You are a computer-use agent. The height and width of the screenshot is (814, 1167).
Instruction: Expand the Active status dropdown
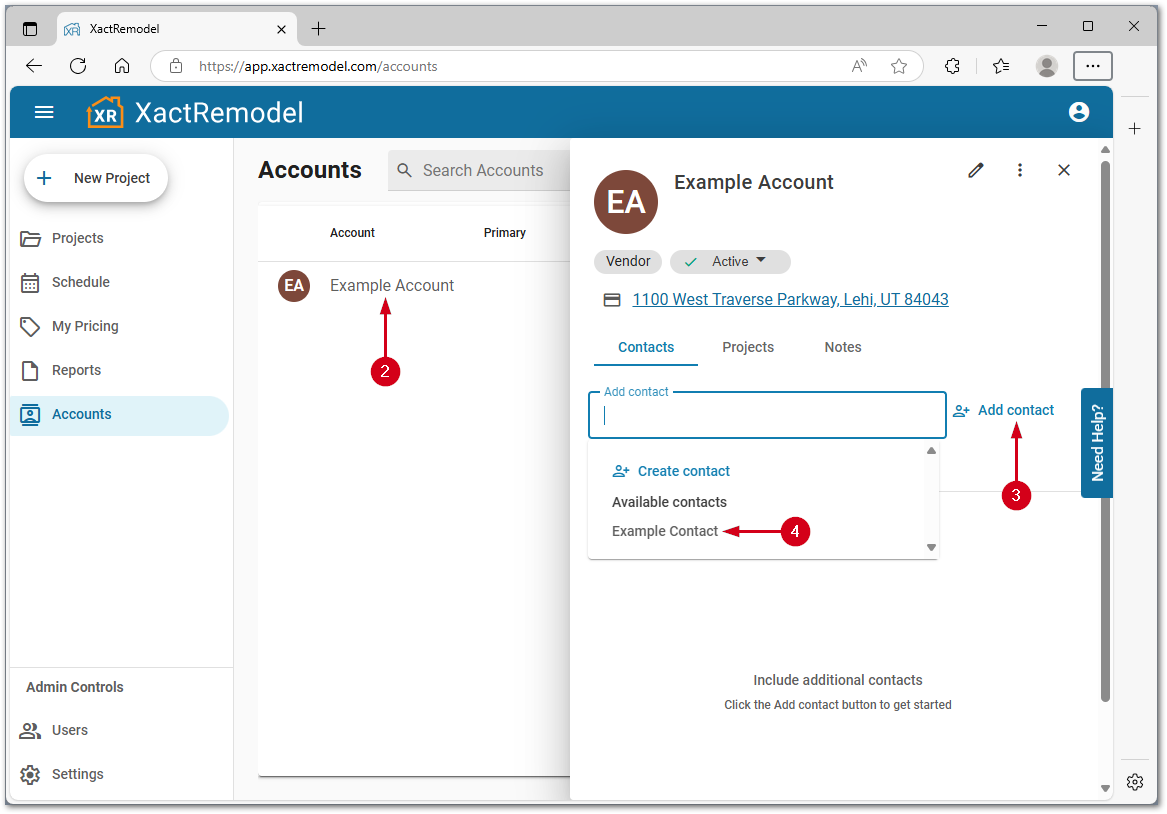[x=730, y=262]
